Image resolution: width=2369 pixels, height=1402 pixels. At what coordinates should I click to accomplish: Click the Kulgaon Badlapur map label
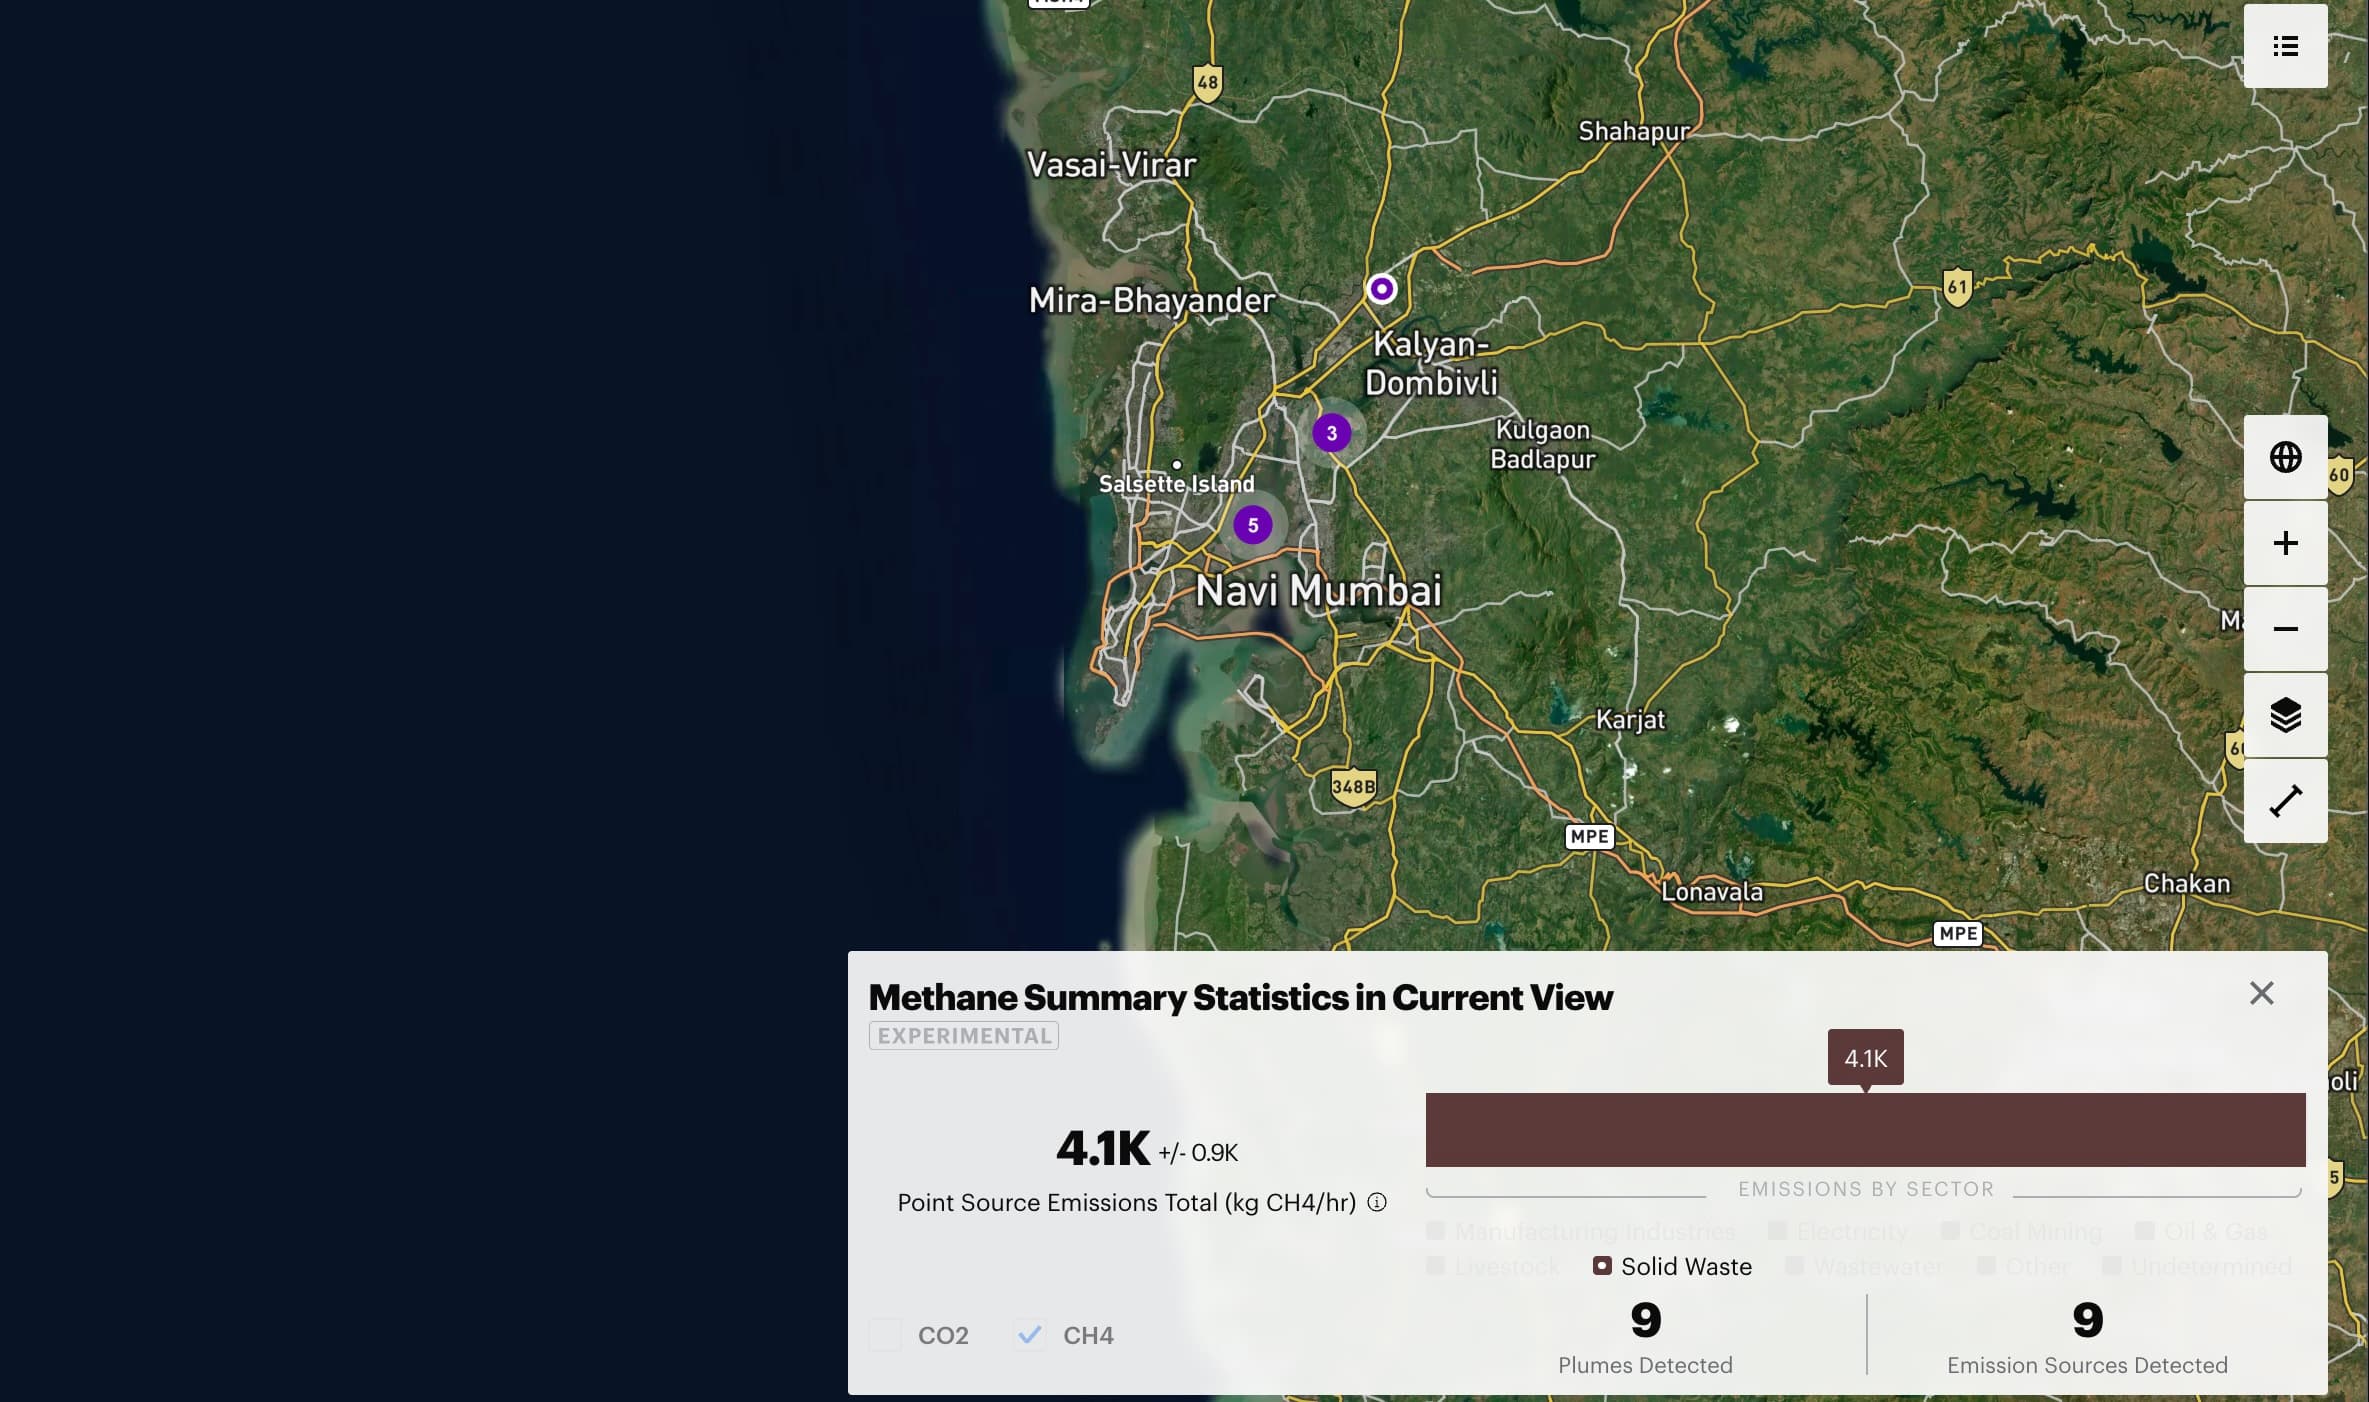(x=1542, y=444)
